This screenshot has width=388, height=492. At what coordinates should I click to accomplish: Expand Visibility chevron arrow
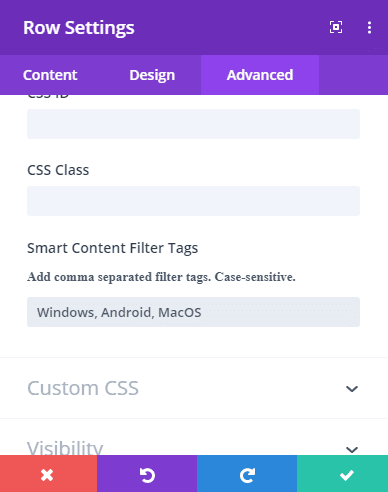click(352, 449)
